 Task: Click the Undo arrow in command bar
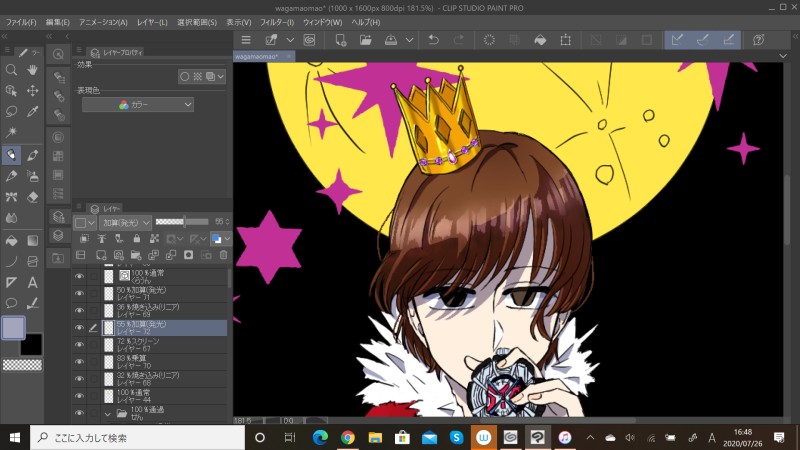433,40
